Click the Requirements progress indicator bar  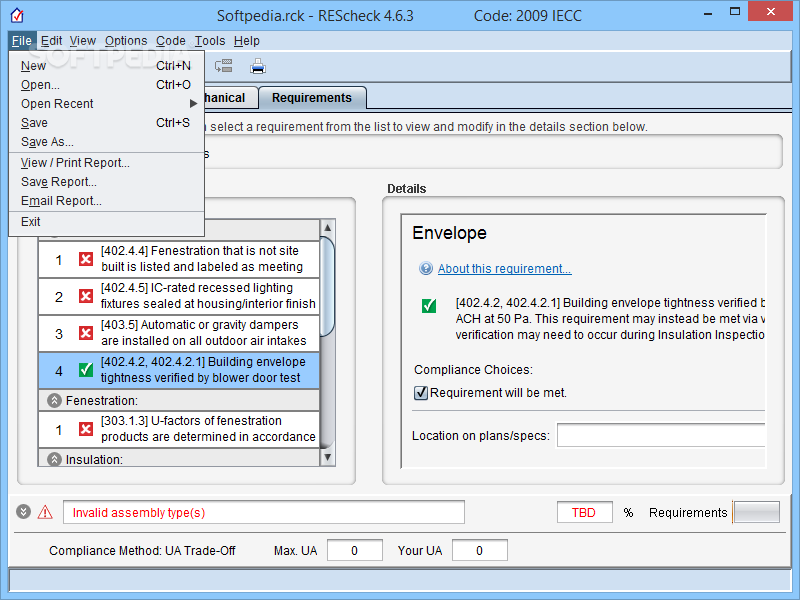[756, 512]
